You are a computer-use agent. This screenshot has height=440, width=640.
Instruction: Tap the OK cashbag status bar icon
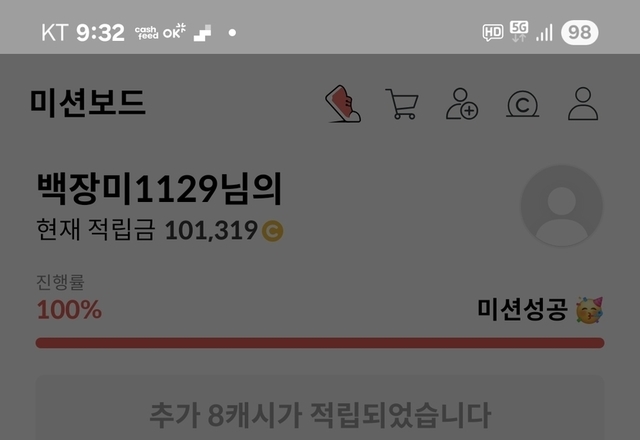click(174, 31)
